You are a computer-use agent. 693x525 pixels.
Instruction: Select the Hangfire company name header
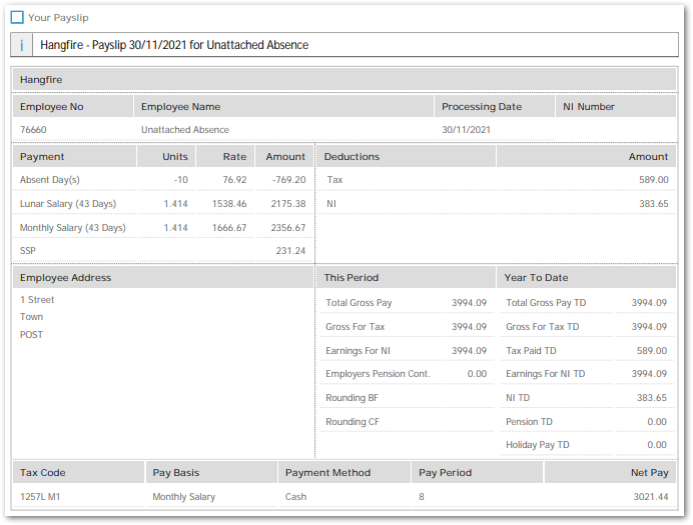[x=40, y=79]
